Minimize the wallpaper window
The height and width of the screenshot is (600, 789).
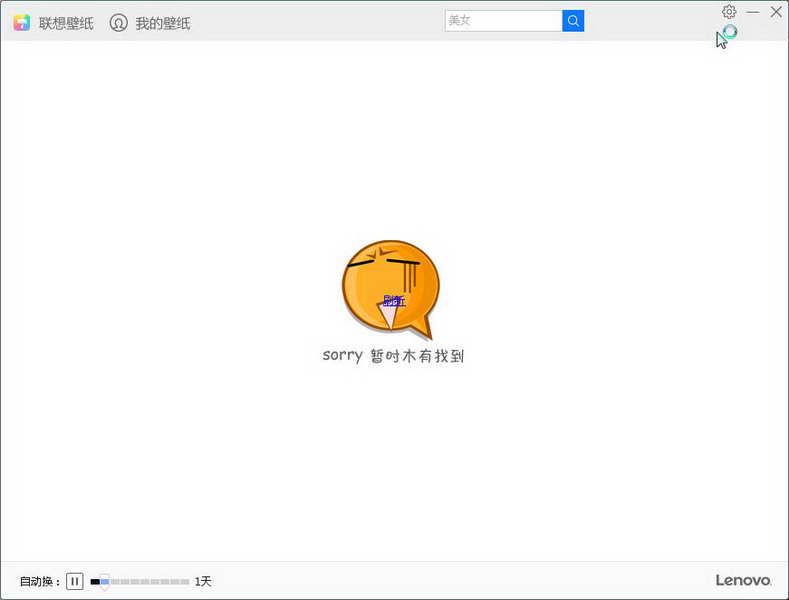(753, 12)
